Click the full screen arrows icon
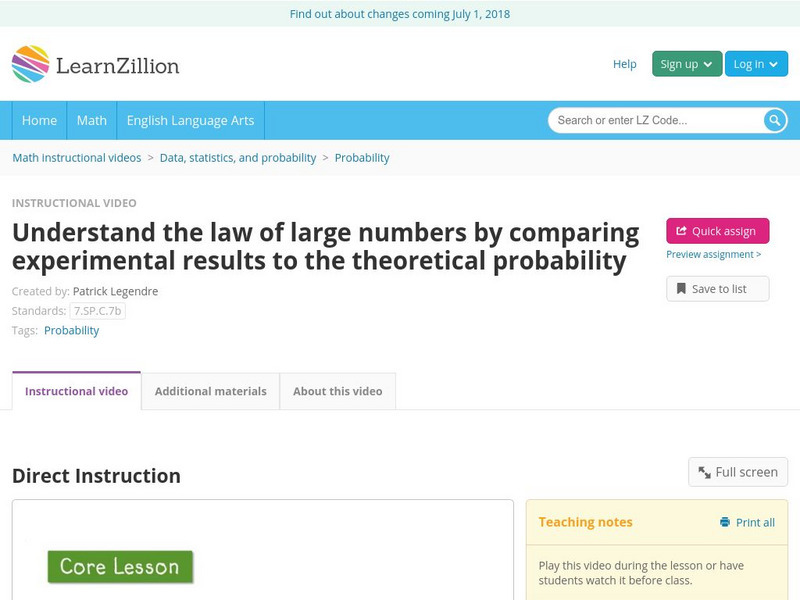800x600 pixels. coord(705,471)
